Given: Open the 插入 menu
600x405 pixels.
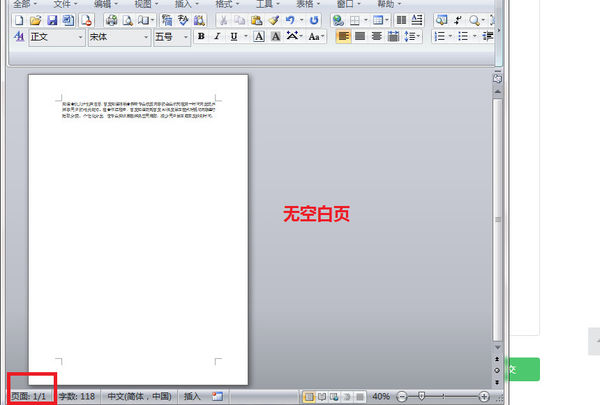Looking at the screenshot, I should [x=187, y=4].
